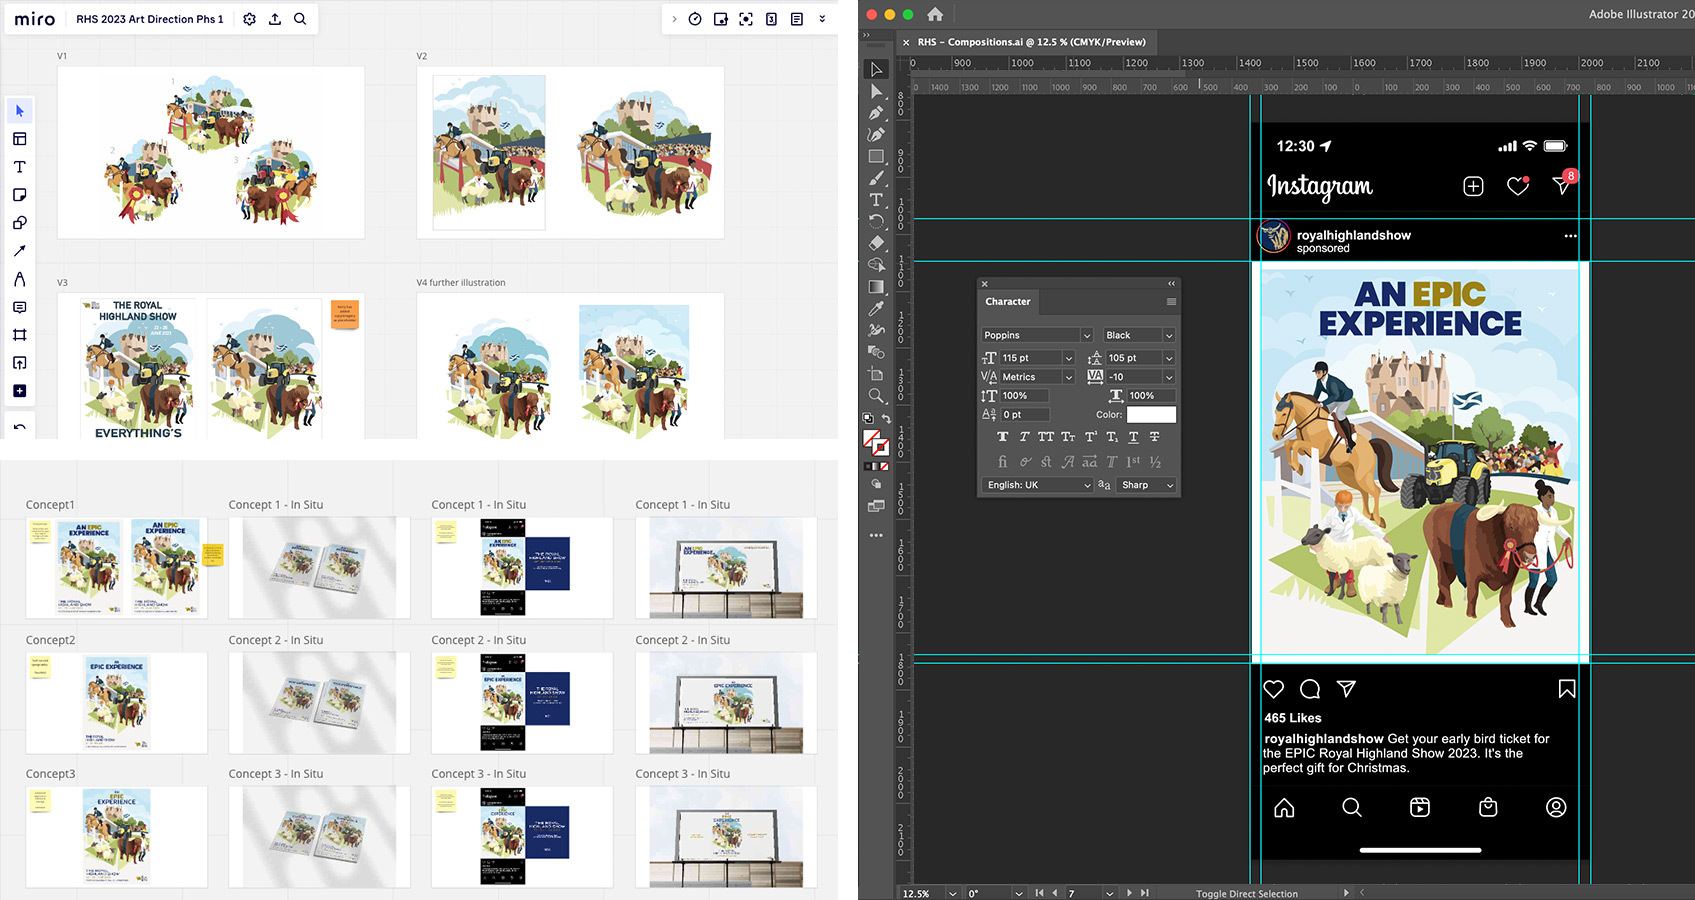Select the Zoom tool in Illustrator
1695x900 pixels.
[876, 396]
